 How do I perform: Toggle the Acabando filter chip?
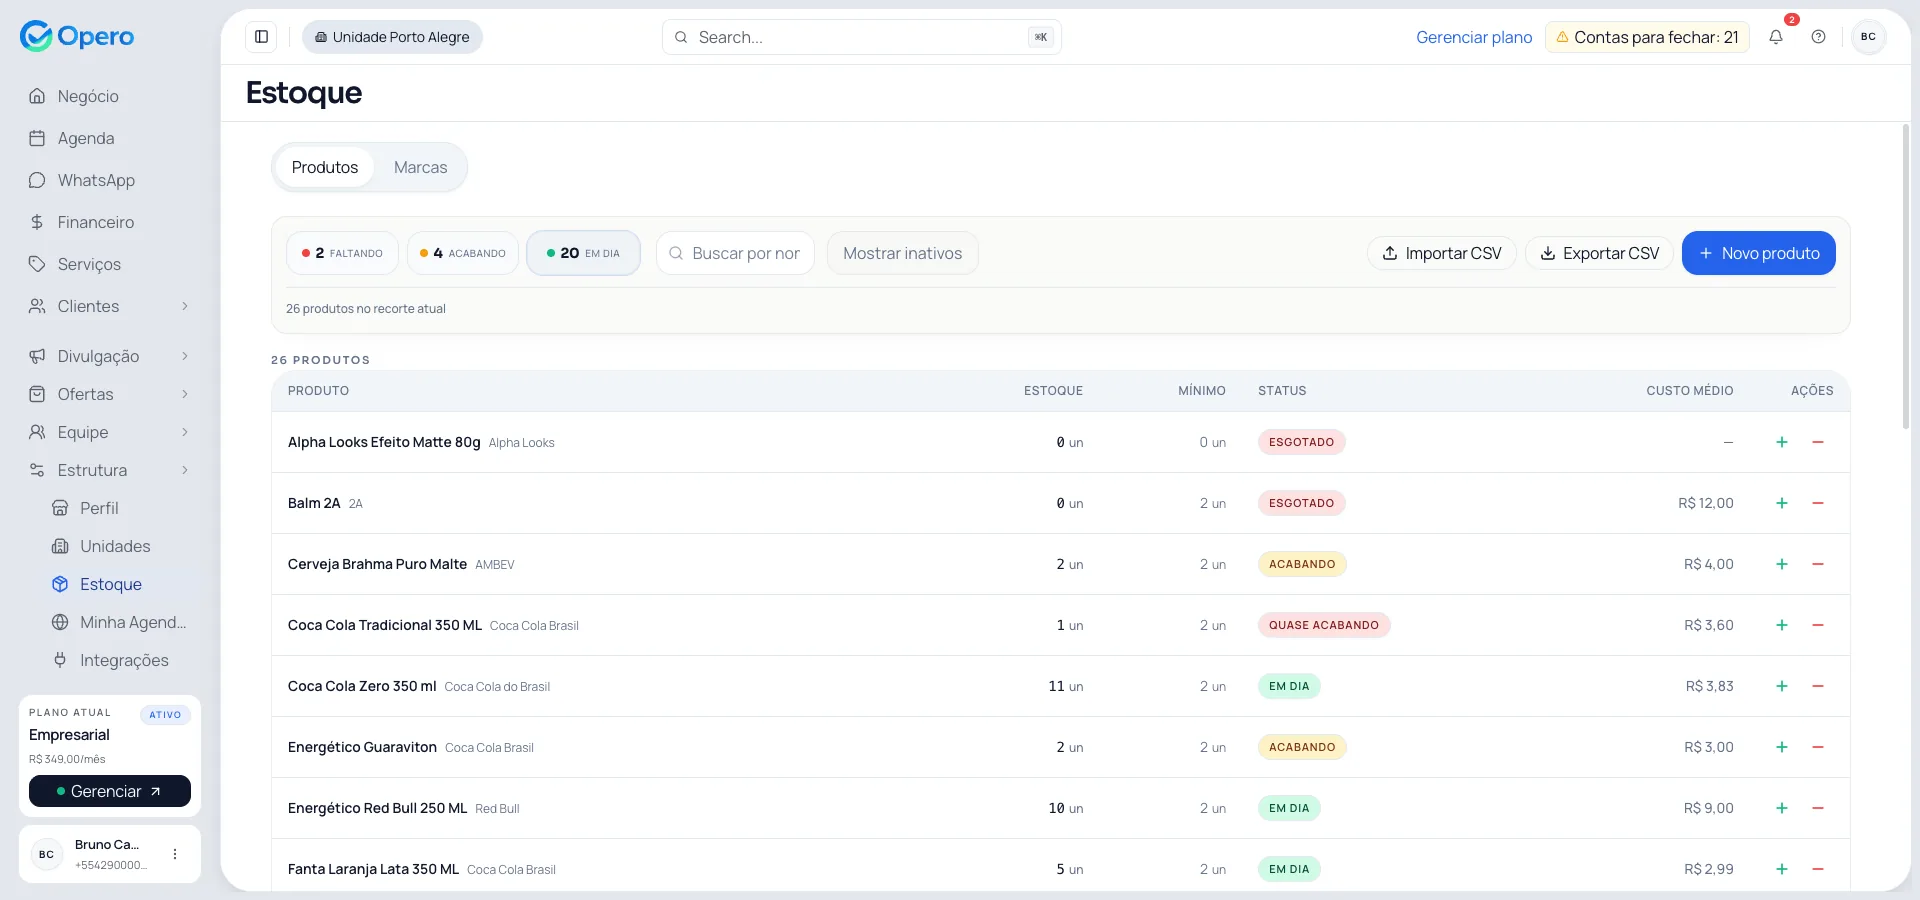[x=463, y=253]
